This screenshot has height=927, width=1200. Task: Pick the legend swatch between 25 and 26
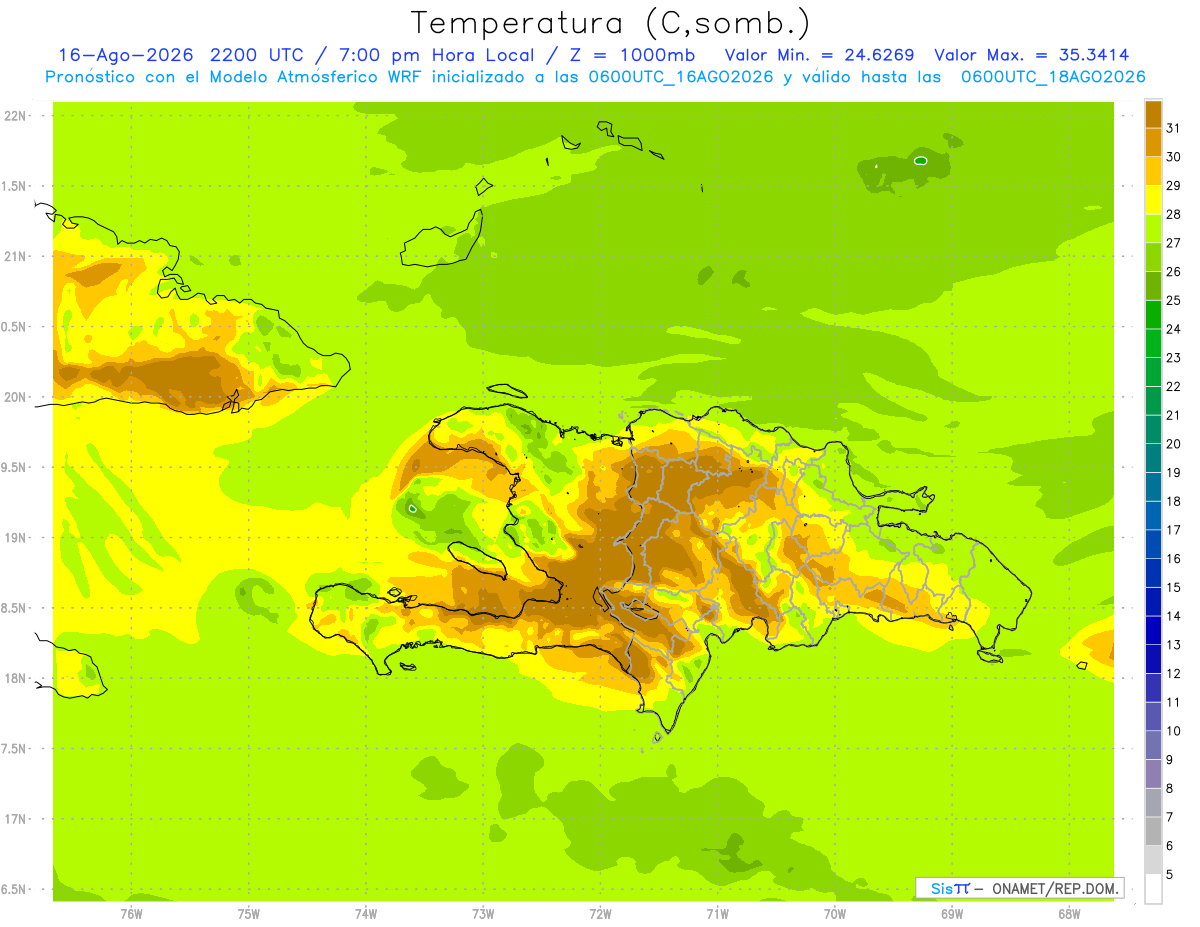pos(1153,286)
